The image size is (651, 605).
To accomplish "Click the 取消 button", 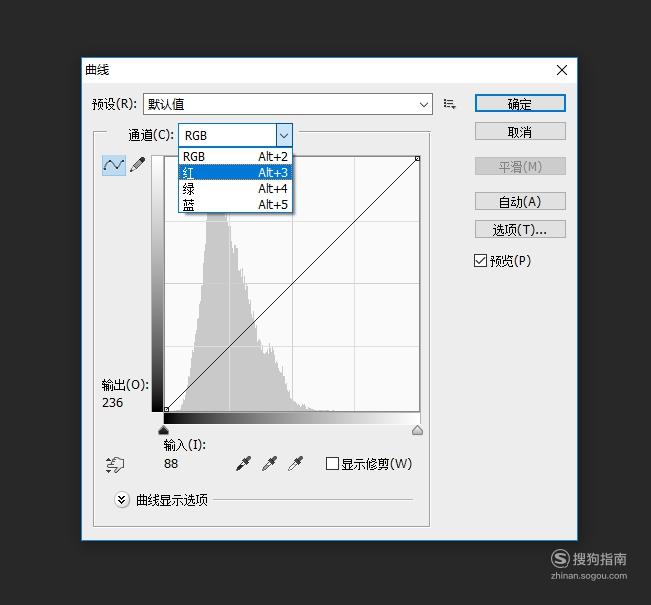I will click(520, 132).
